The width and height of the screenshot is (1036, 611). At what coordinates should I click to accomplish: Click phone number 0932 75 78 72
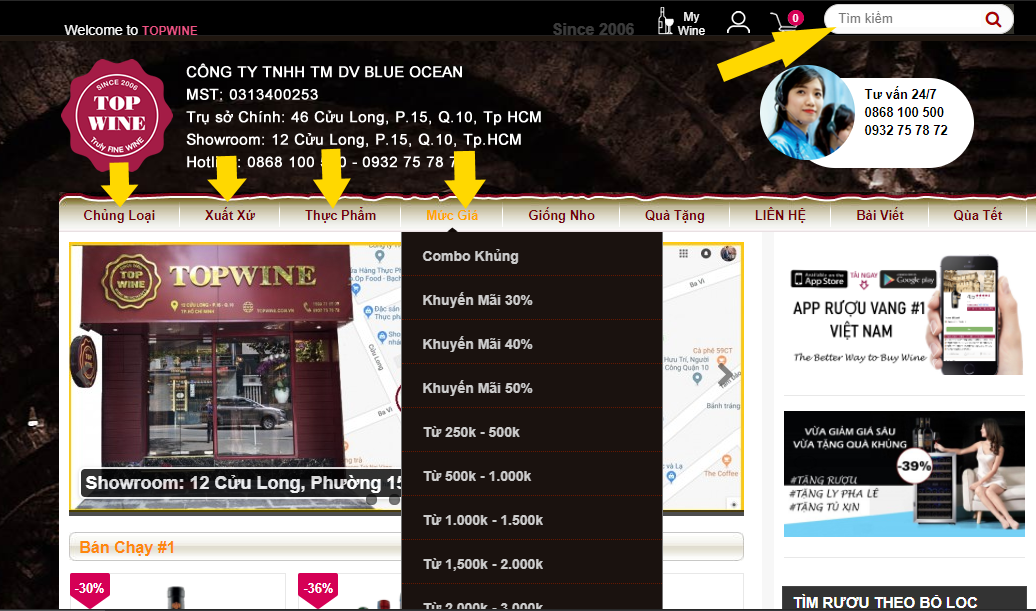pos(906,130)
